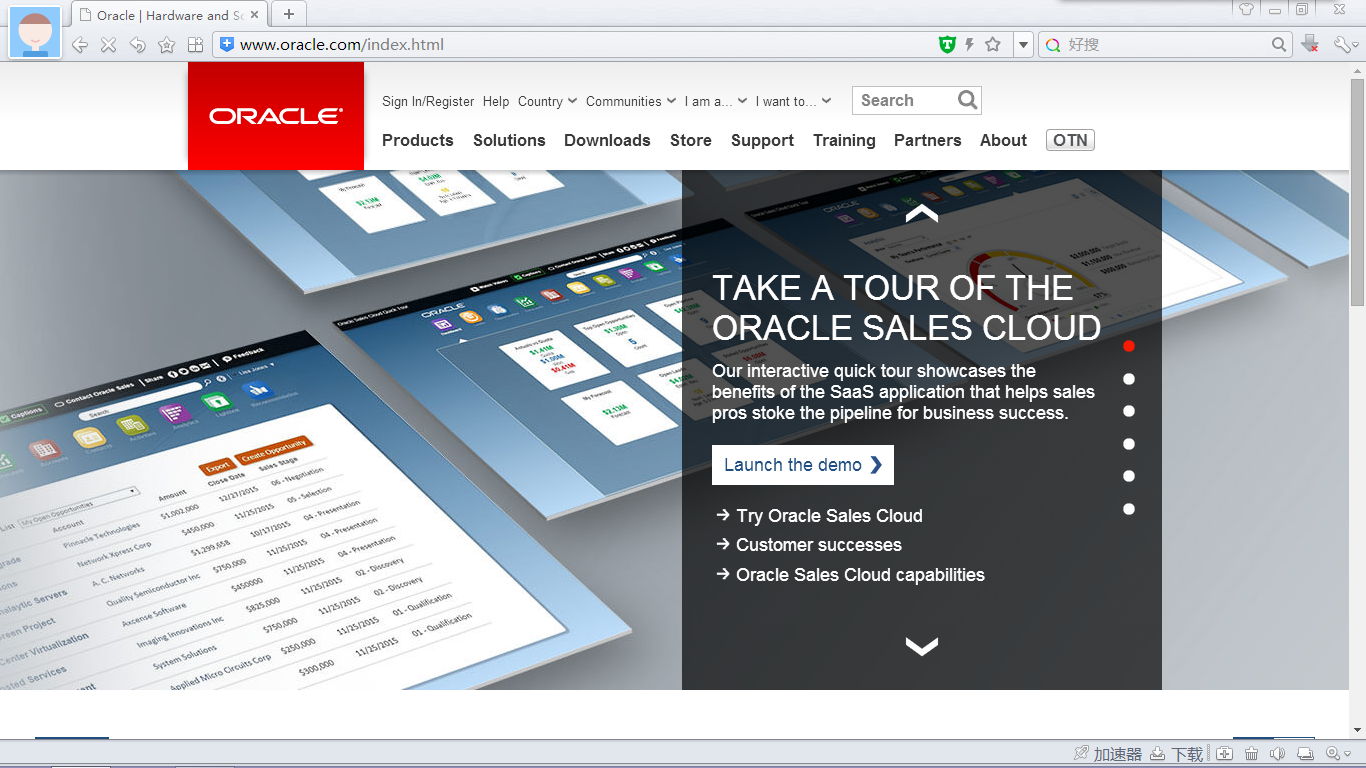1366x768 pixels.
Task: Select the sixth carousel slide dot
Action: 1129,509
